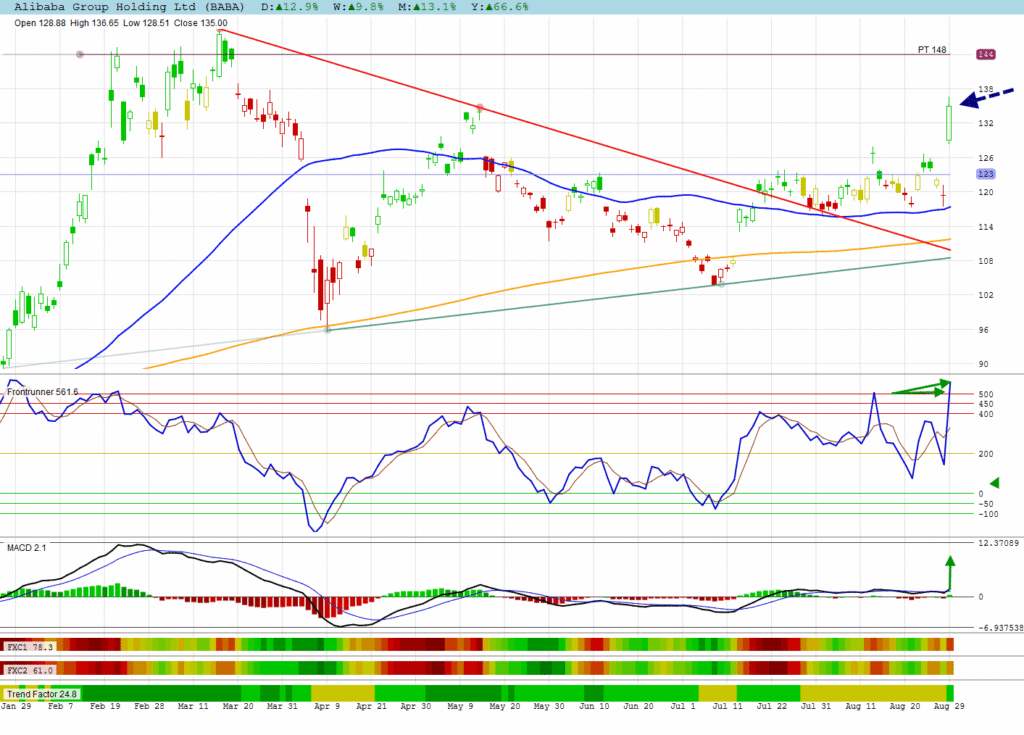Click the Low 128.51 price readout
The width and height of the screenshot is (1024, 735).
(x=146, y=23)
